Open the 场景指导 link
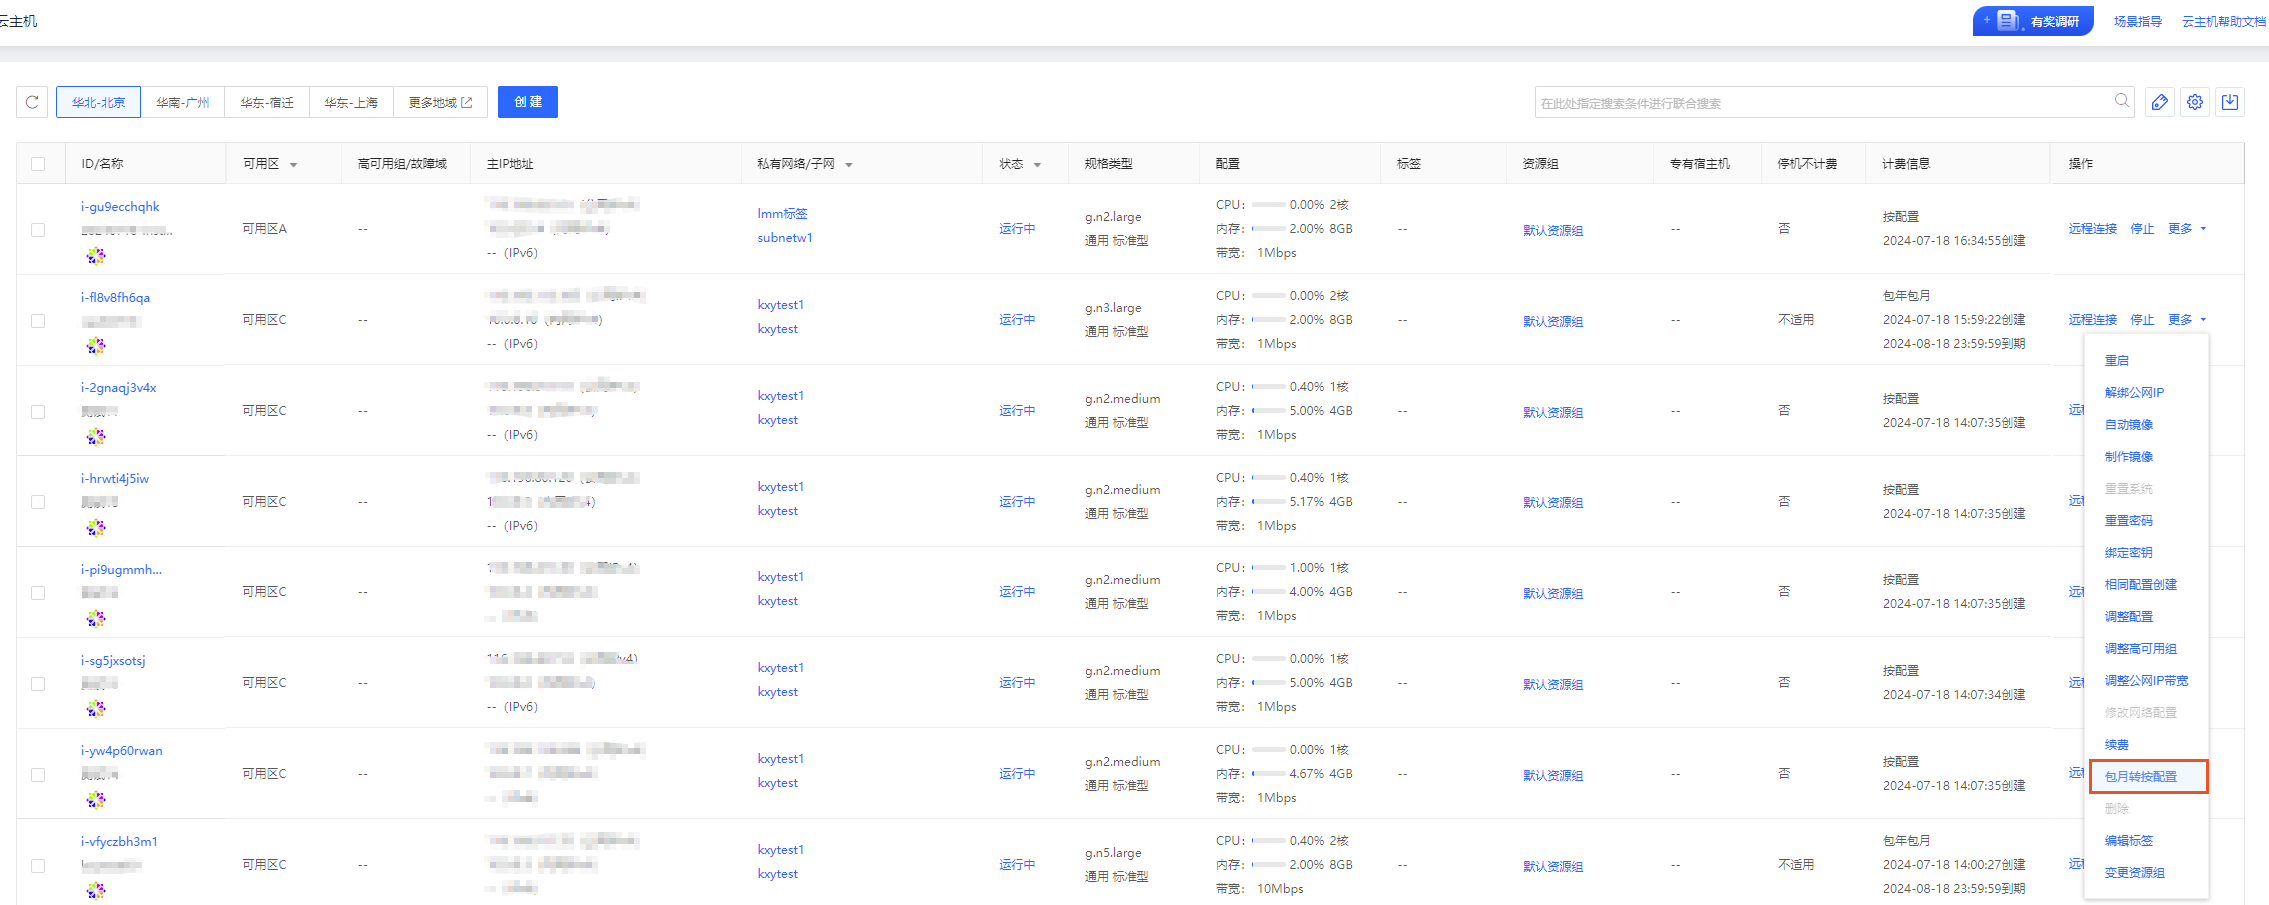The image size is (2269, 905). [x=2138, y=21]
